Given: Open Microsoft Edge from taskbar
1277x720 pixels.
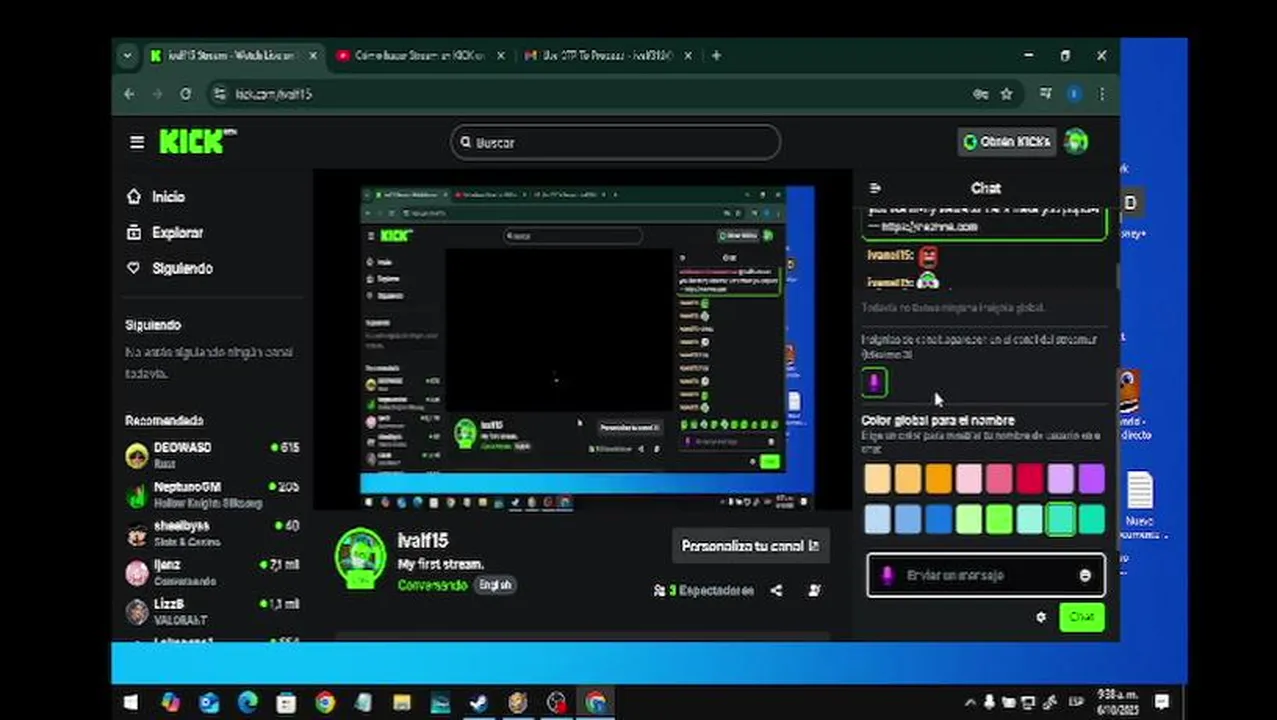Looking at the screenshot, I should pyautogui.click(x=247, y=703).
